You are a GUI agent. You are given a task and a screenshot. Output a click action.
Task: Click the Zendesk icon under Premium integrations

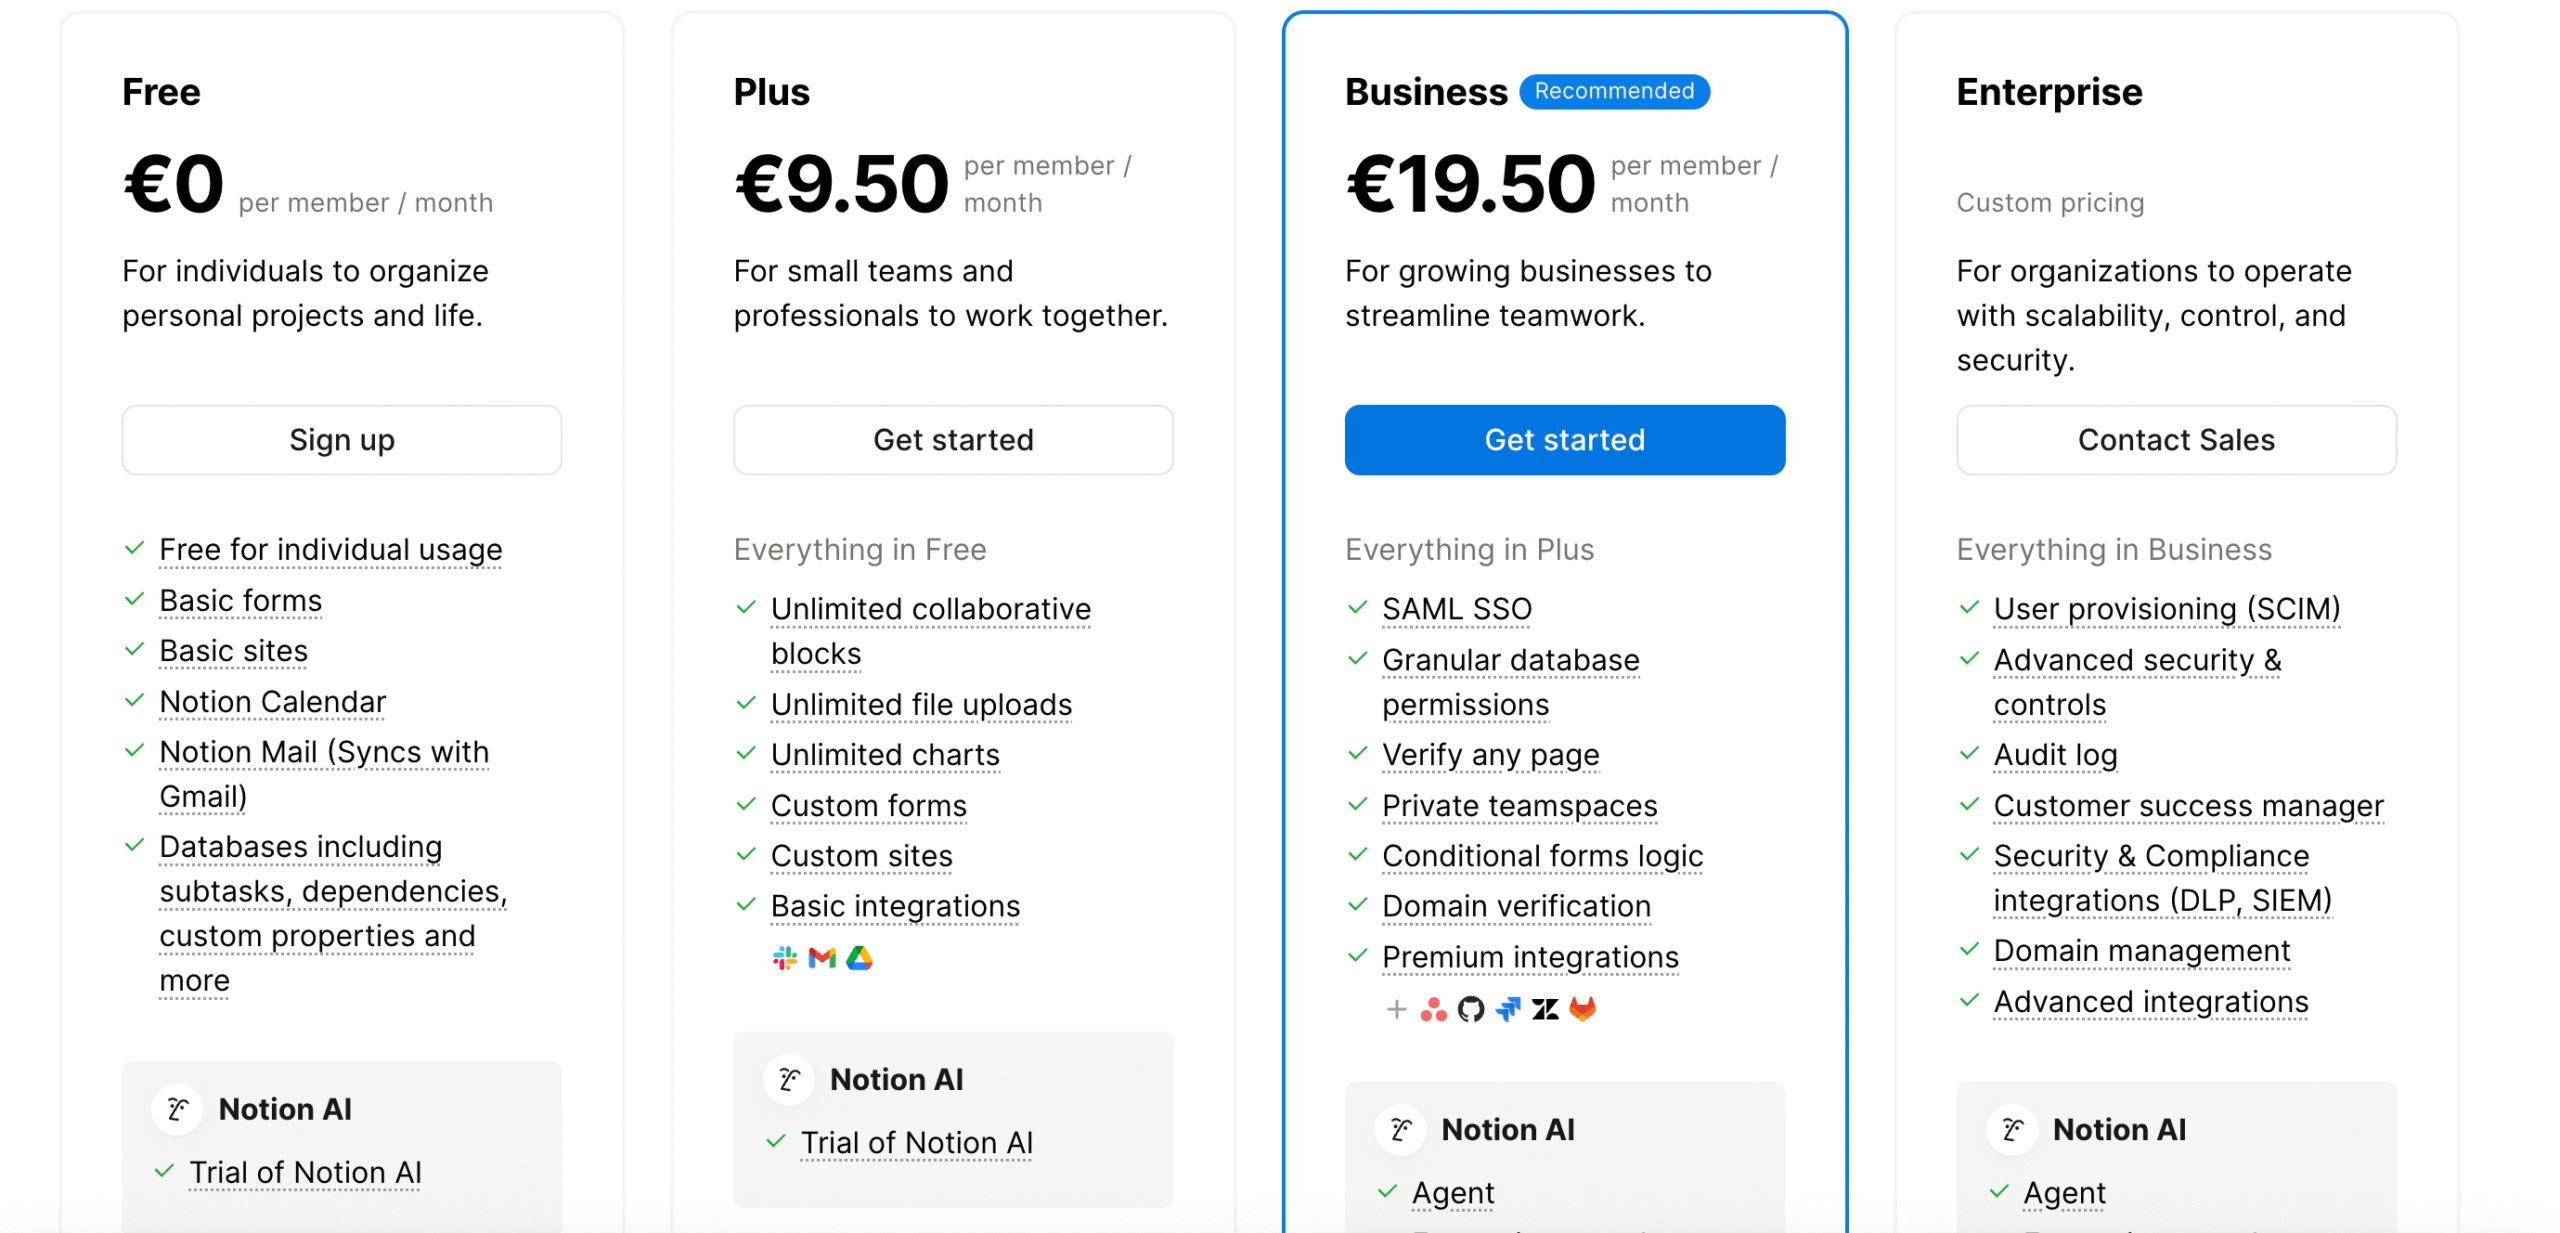click(x=1545, y=1010)
